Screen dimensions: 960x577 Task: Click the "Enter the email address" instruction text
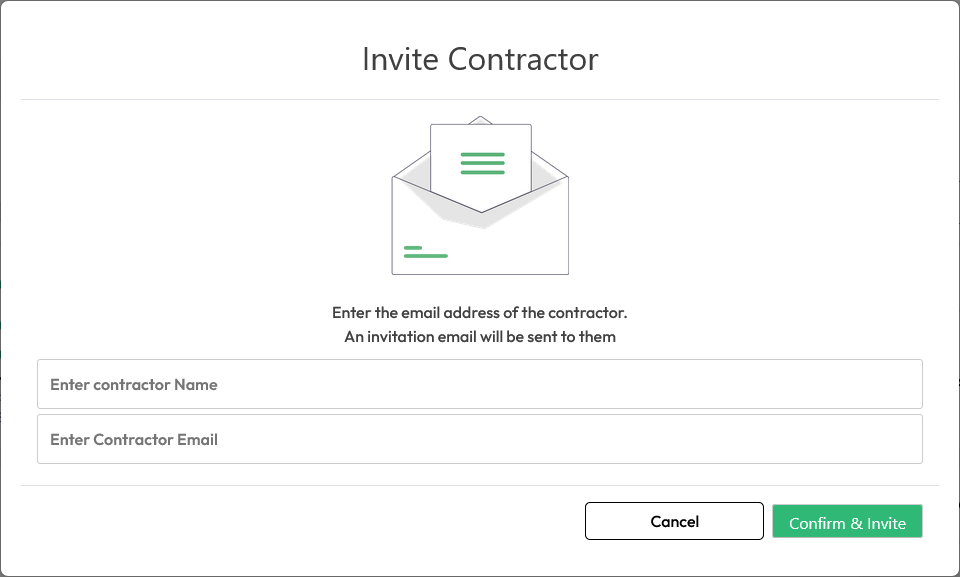click(480, 312)
